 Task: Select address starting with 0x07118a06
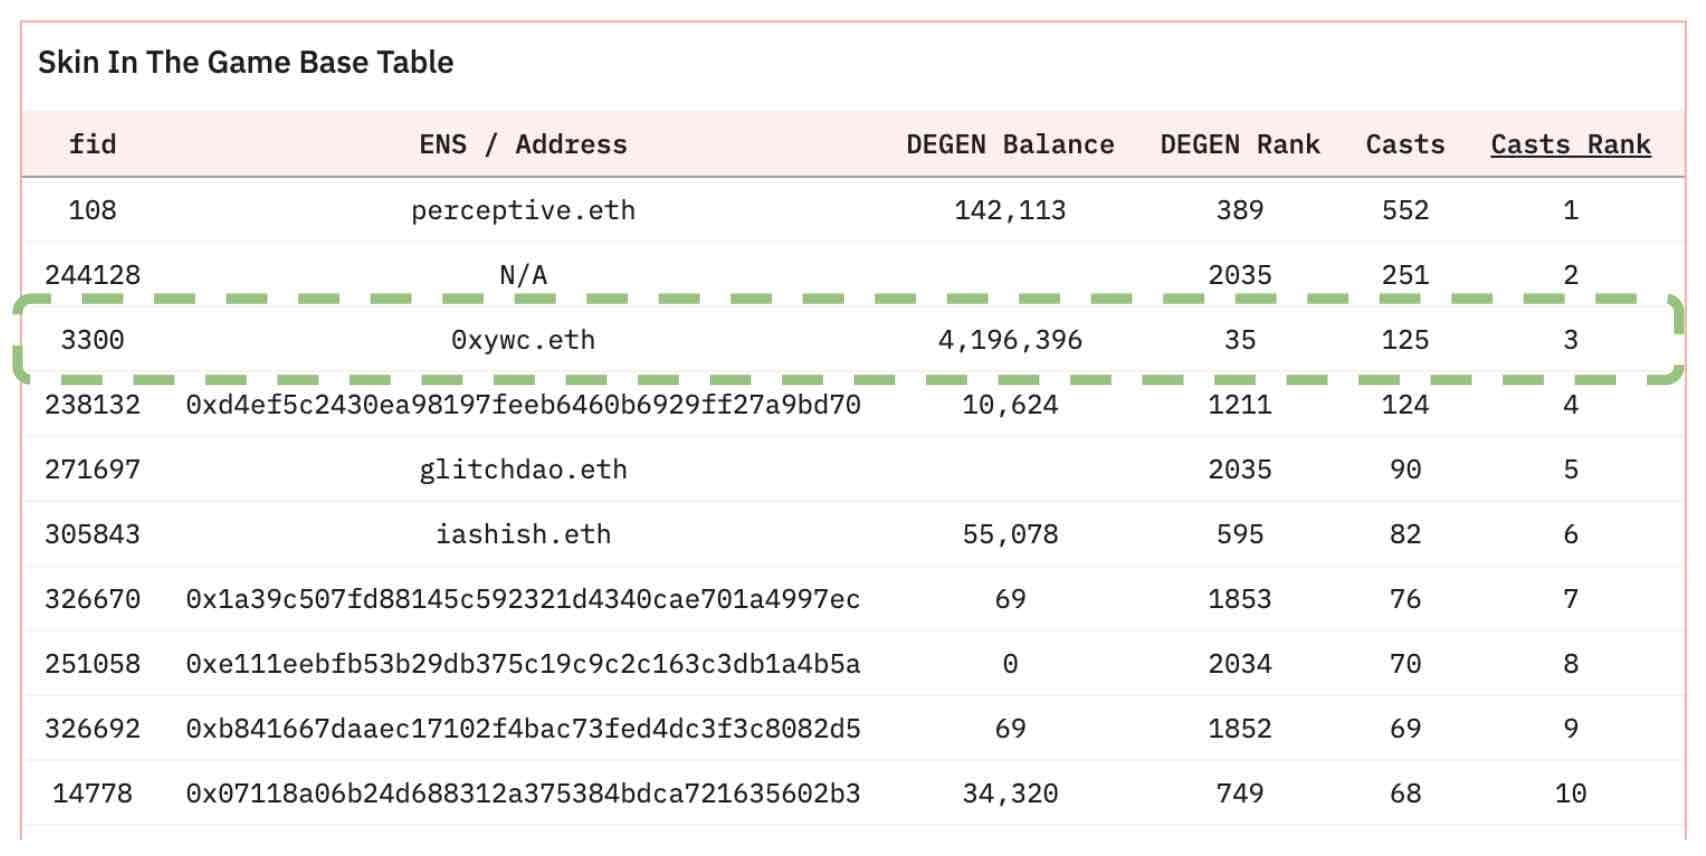[522, 794]
